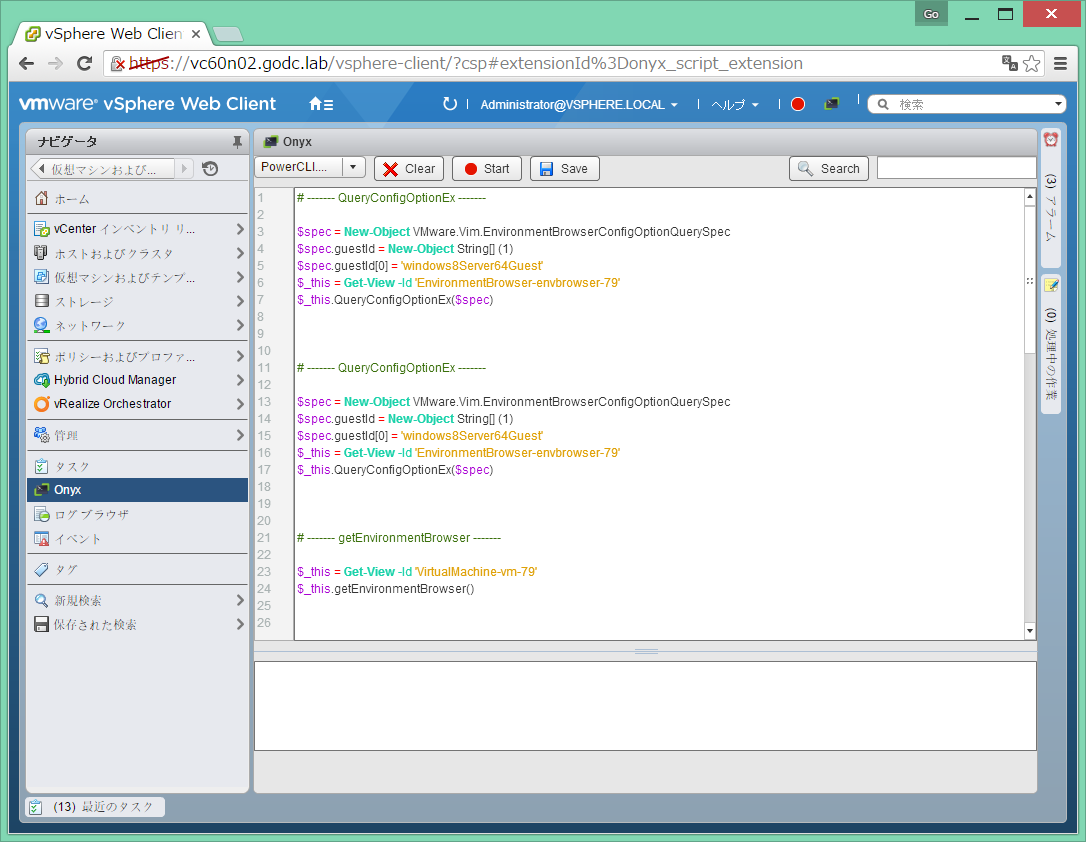Viewport: 1086px width, 842px height.
Task: Open the Alarms sidebar panel
Action: pos(1051,198)
